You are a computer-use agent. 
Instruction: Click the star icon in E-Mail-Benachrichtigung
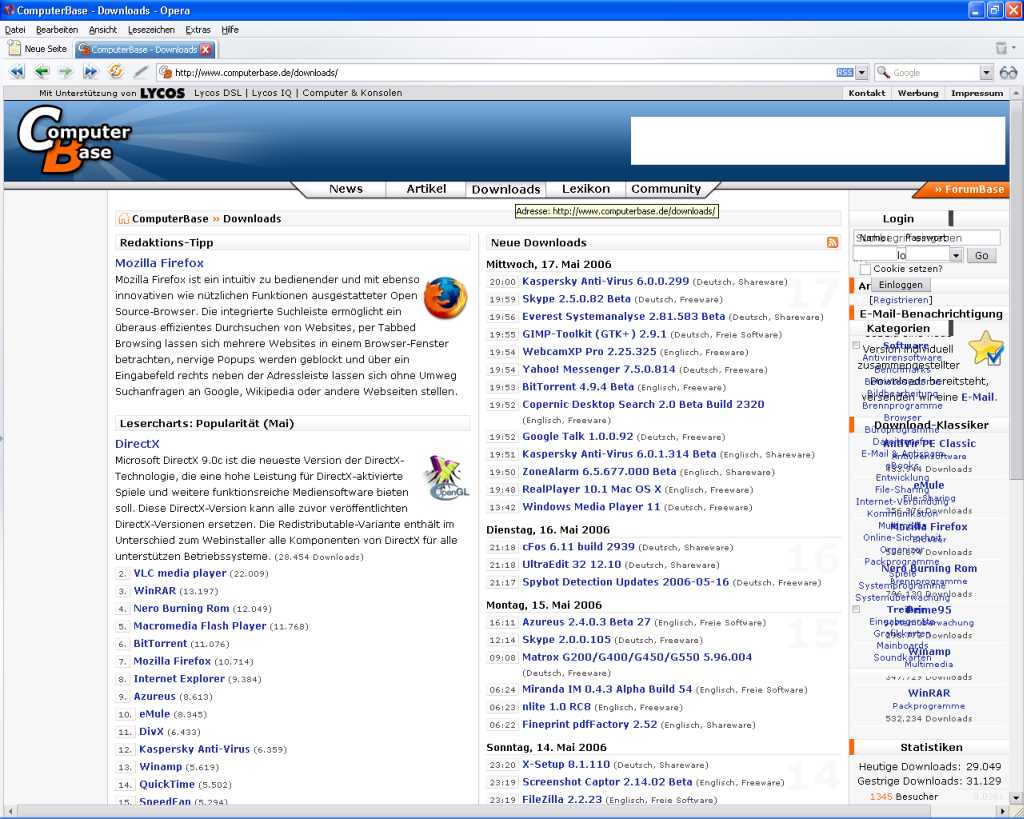point(987,348)
